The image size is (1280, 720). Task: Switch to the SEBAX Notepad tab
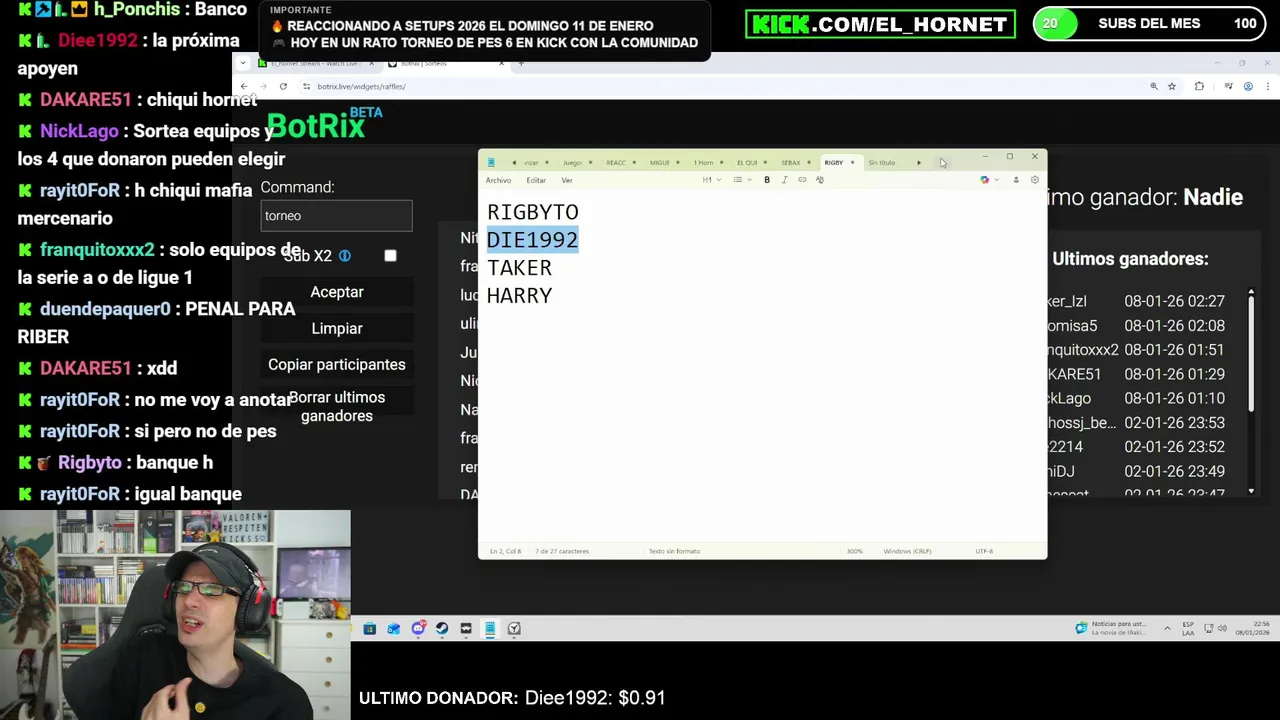point(791,162)
